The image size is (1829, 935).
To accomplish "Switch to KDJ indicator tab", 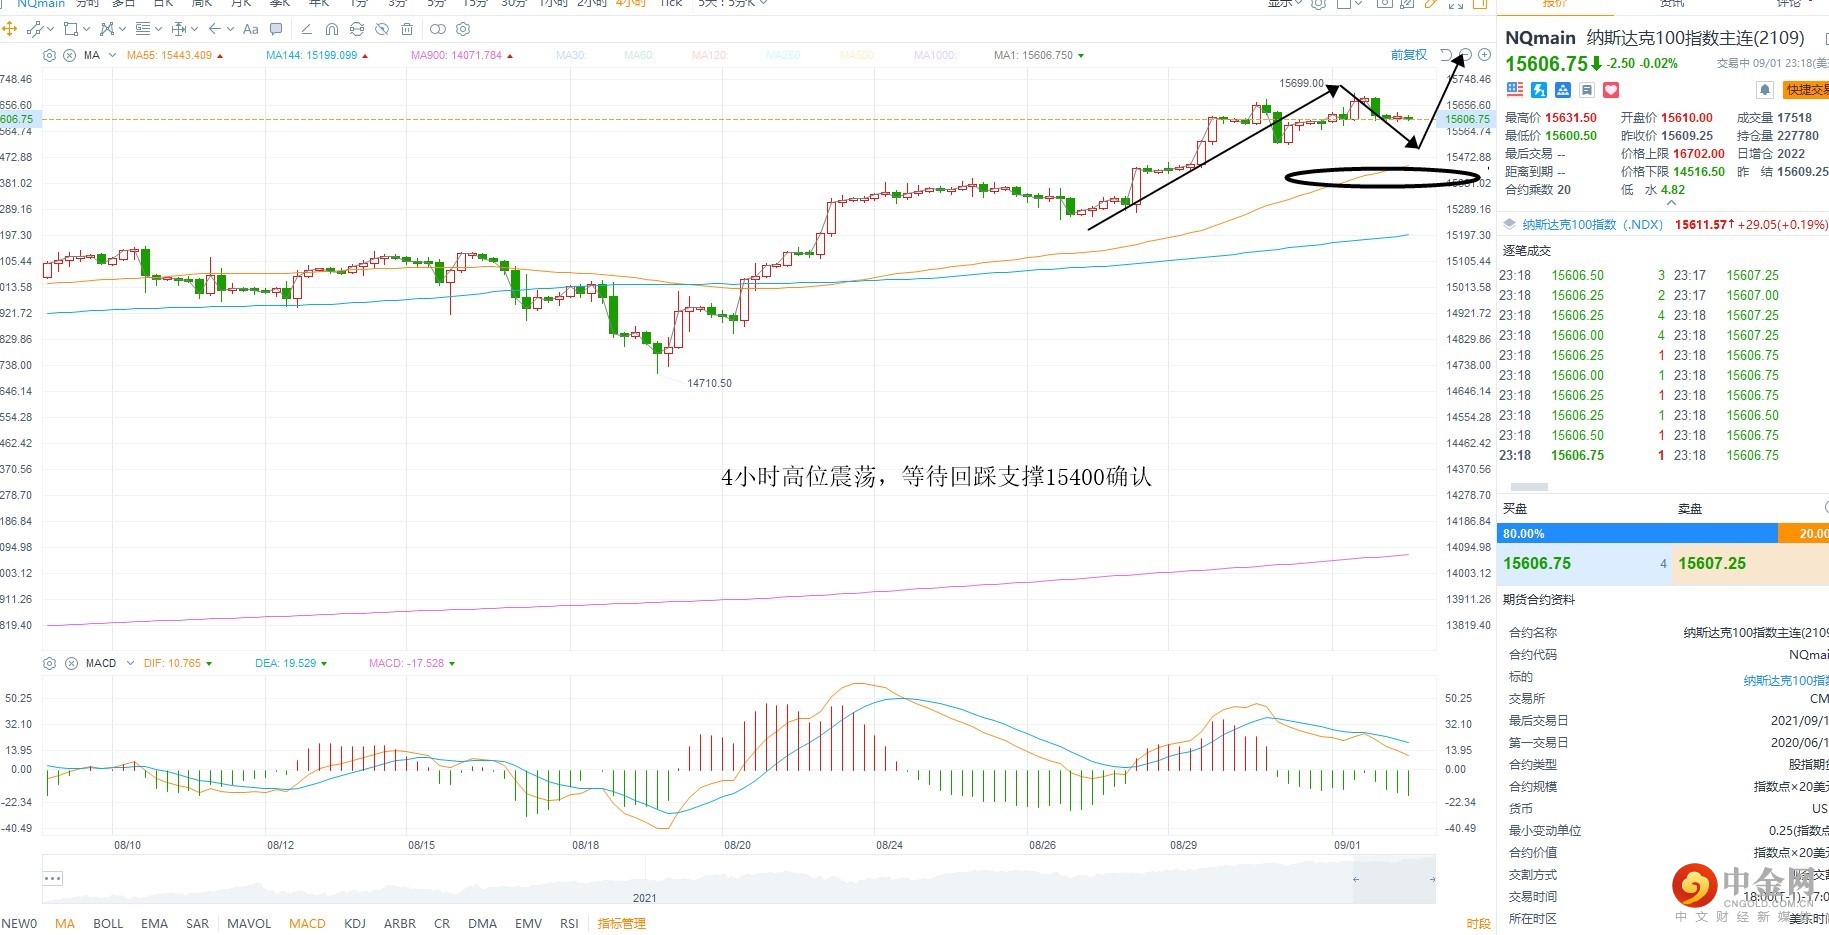I will (x=355, y=923).
